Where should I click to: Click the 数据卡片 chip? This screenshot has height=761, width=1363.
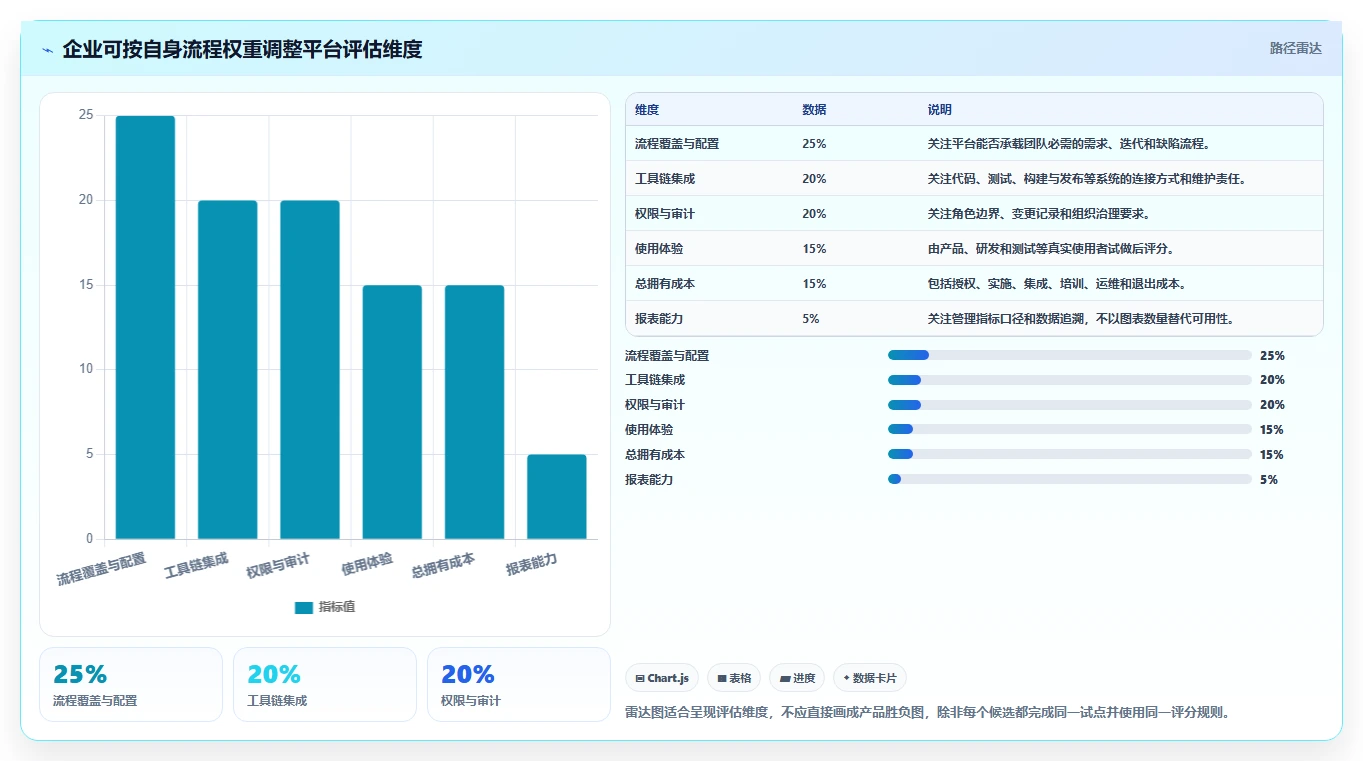[x=870, y=678]
